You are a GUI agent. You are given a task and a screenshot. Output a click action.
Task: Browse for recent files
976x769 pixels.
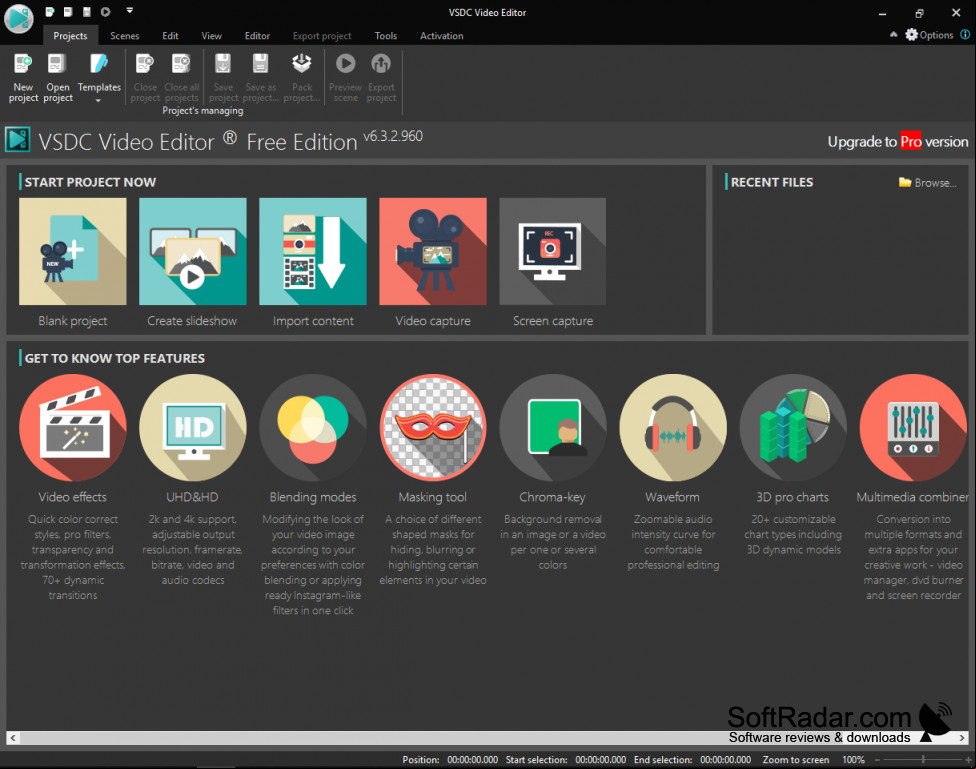coord(927,182)
